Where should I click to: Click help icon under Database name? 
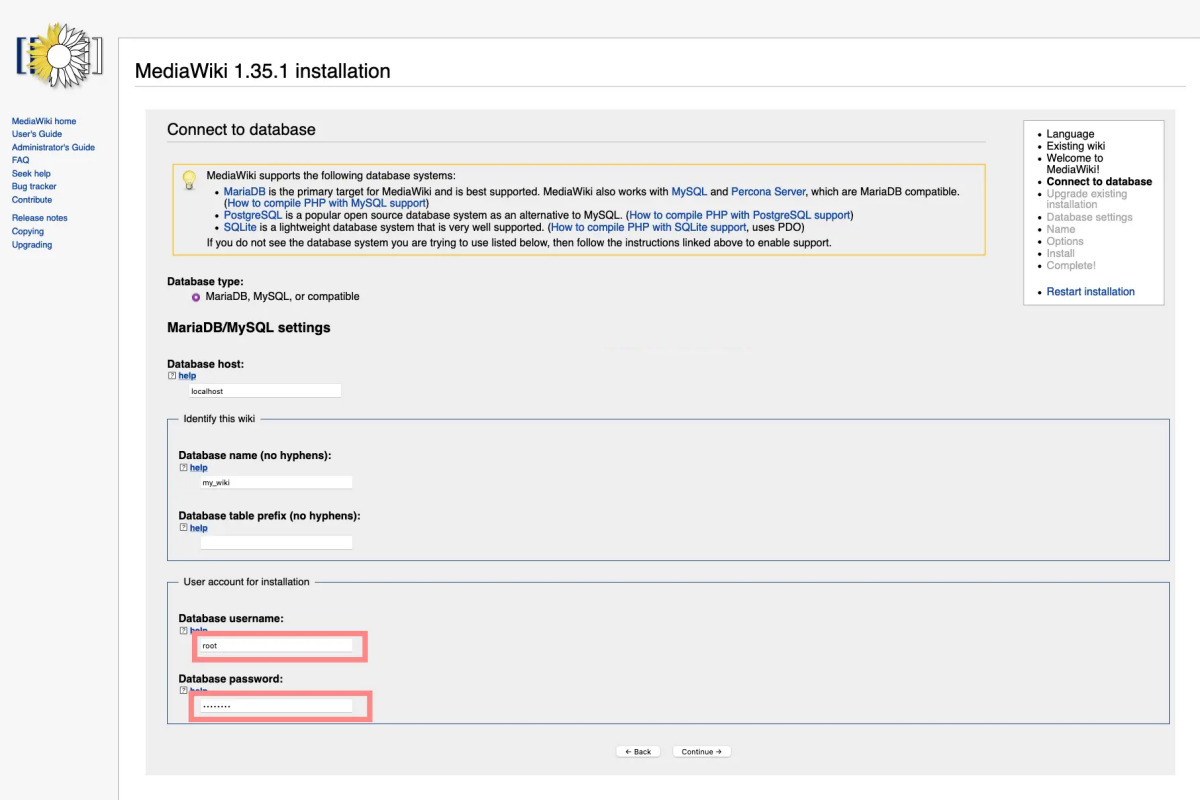point(183,467)
